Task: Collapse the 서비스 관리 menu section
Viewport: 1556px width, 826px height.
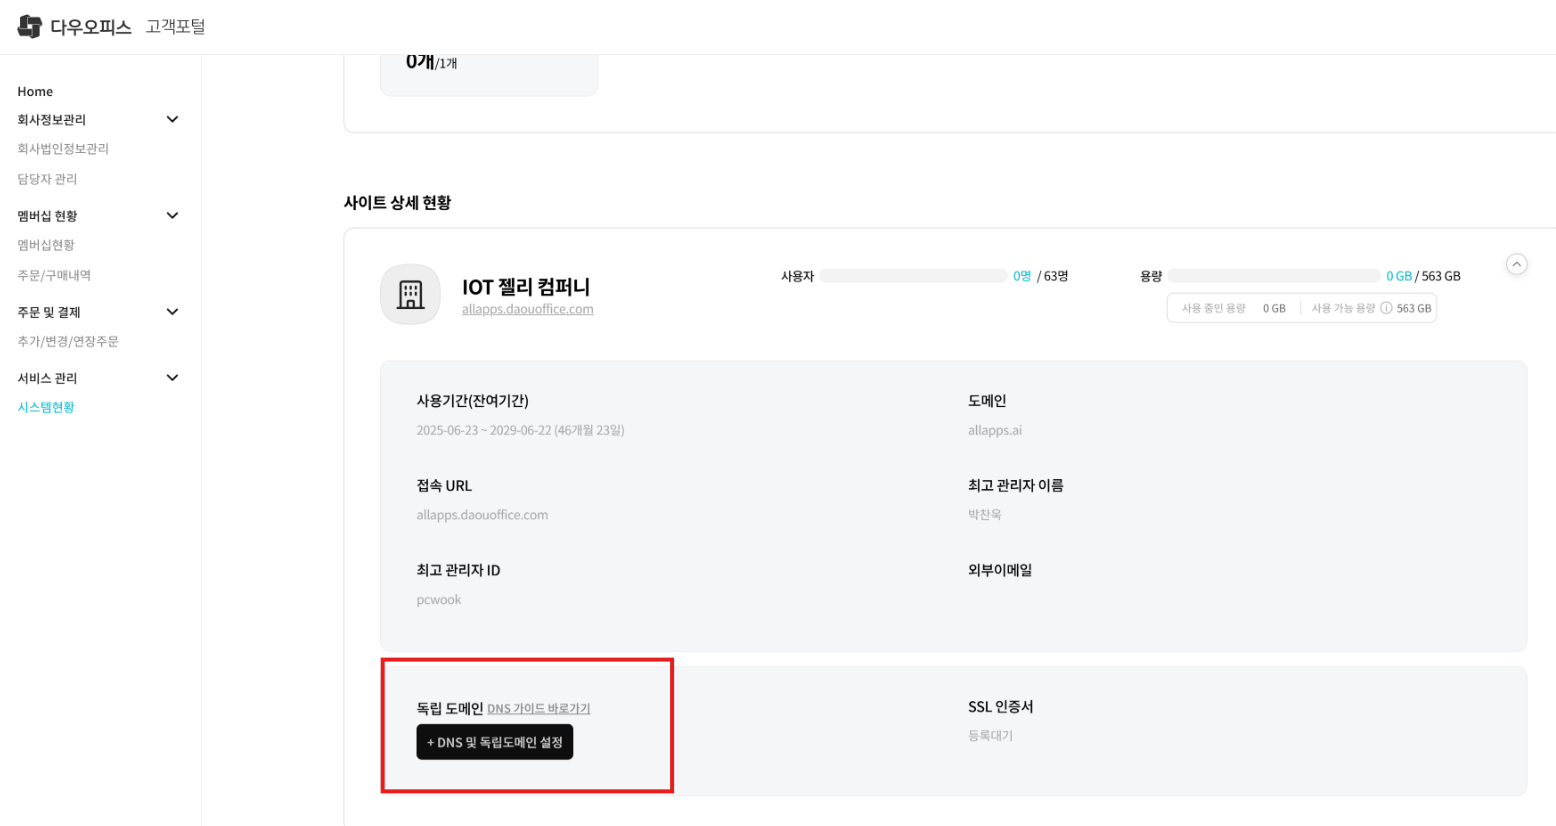Action: point(172,378)
